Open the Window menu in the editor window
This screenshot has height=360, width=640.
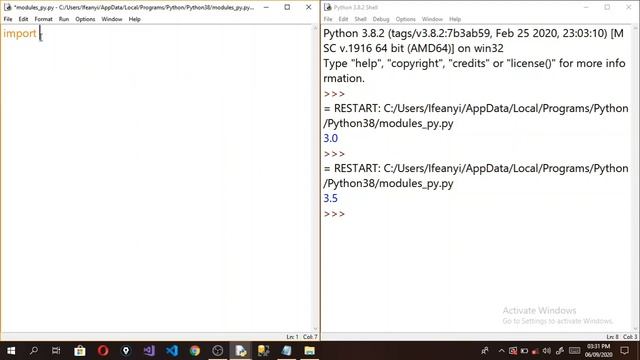111,19
